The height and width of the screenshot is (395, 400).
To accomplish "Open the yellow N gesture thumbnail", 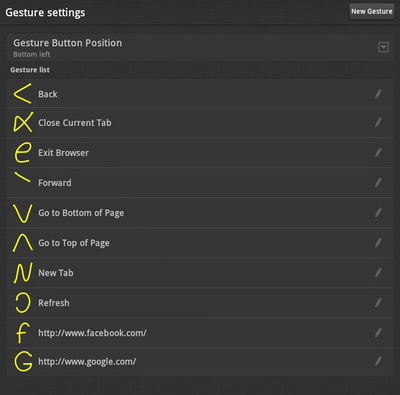I will 23,273.
